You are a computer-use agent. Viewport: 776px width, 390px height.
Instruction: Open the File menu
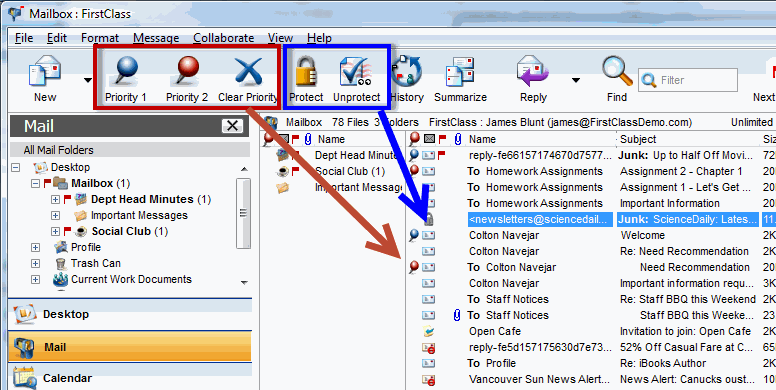24,38
